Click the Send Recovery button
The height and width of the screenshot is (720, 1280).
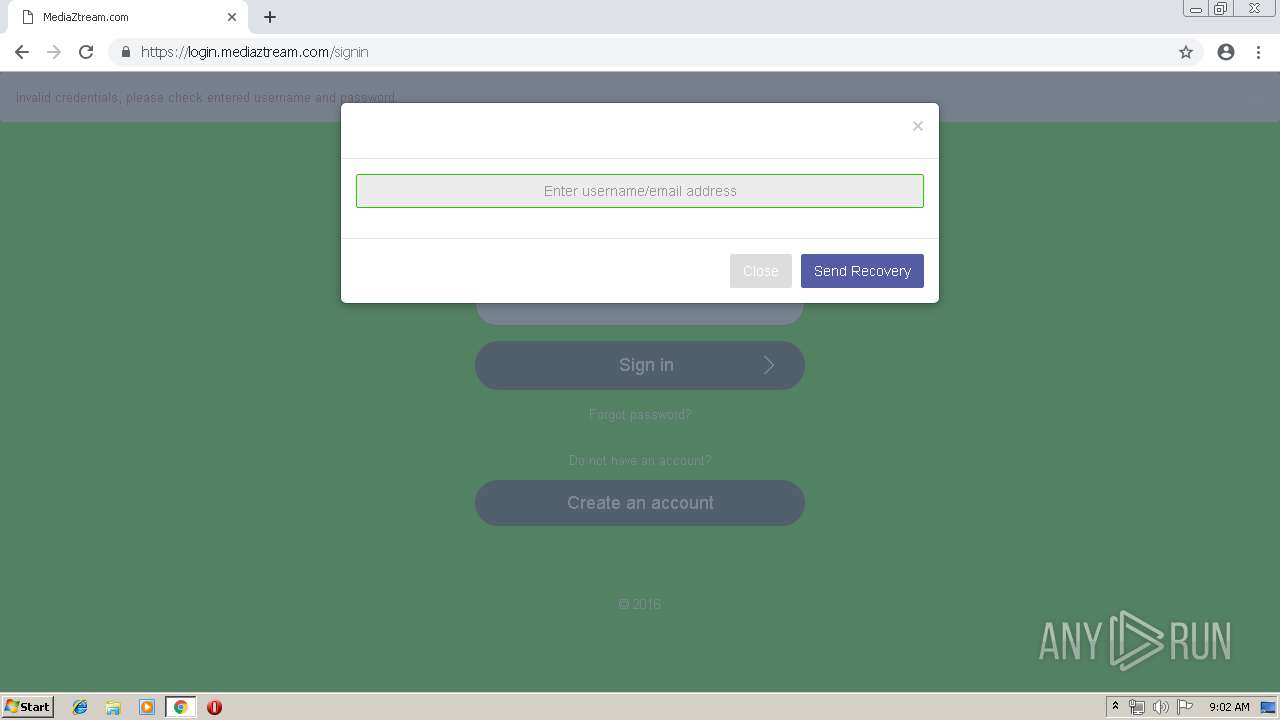(862, 271)
